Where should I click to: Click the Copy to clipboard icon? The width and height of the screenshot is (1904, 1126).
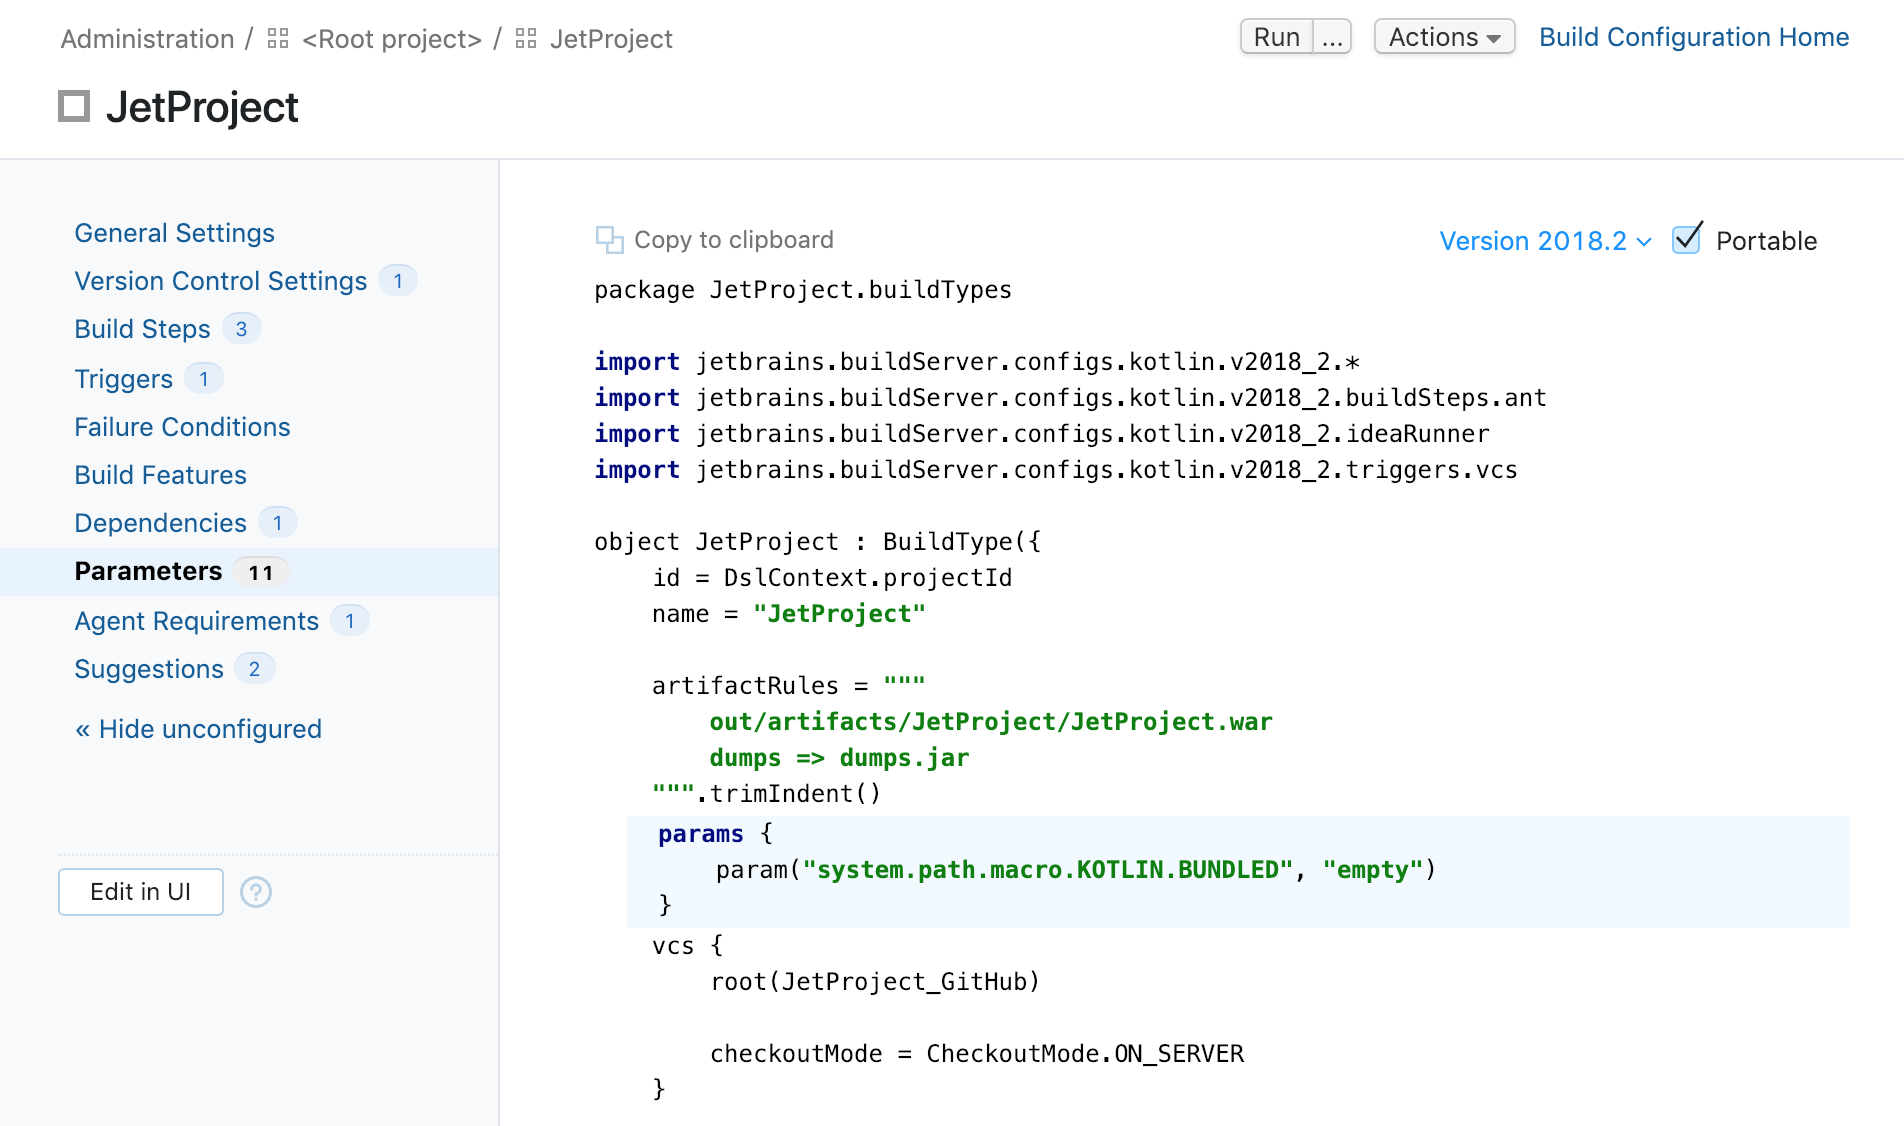point(609,240)
